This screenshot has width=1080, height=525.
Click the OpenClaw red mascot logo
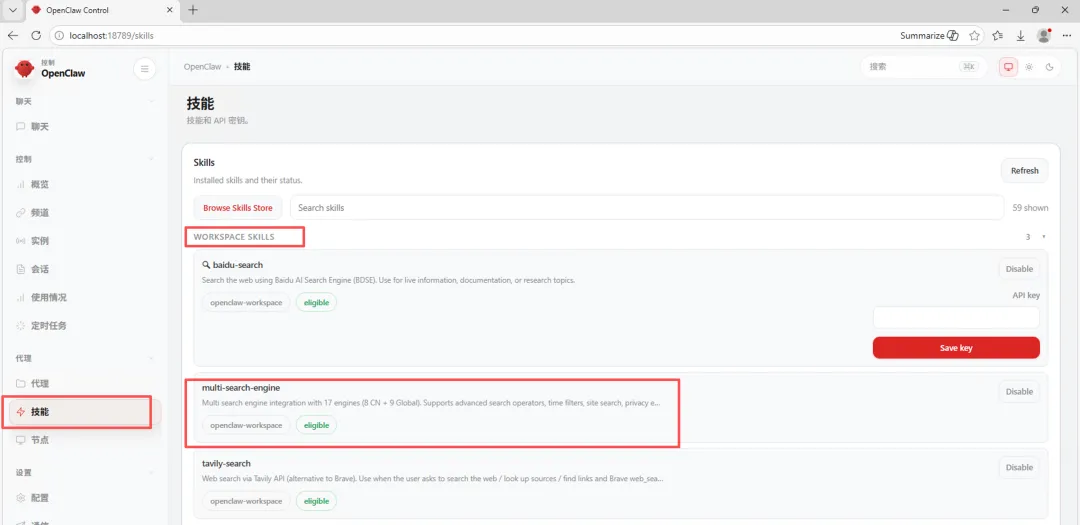tap(25, 68)
